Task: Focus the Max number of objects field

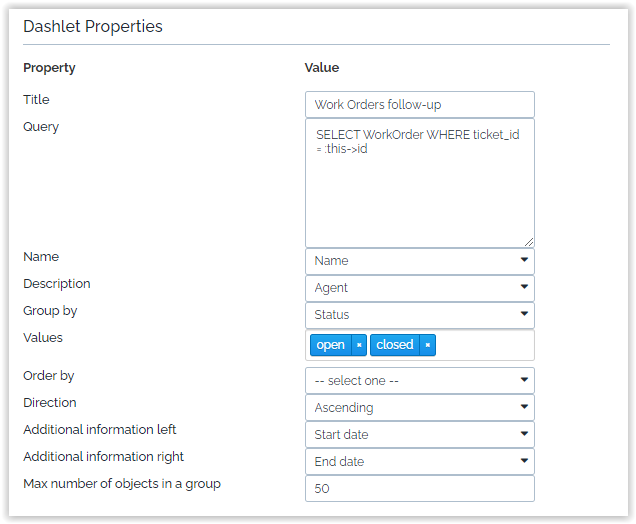Action: click(419, 489)
